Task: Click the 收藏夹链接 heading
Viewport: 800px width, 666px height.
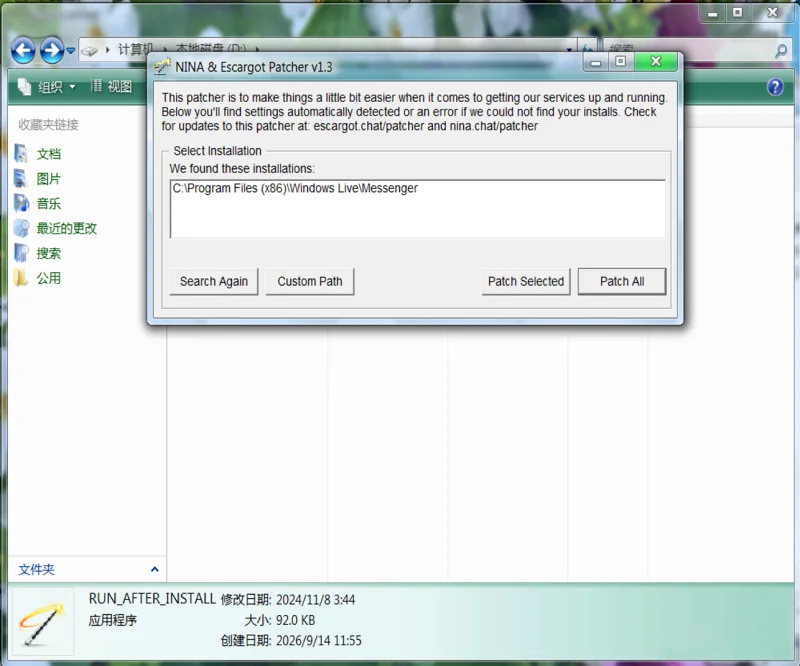Action: (48, 125)
